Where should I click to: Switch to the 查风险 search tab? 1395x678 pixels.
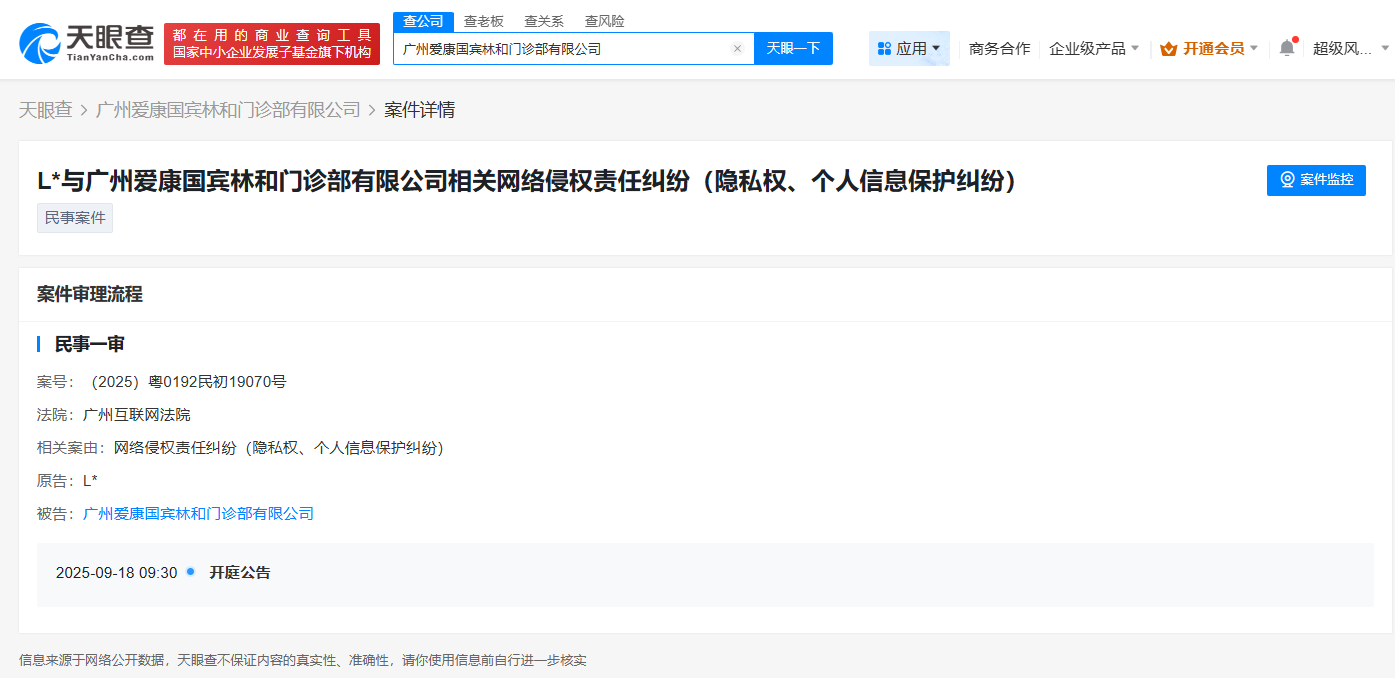tap(604, 21)
